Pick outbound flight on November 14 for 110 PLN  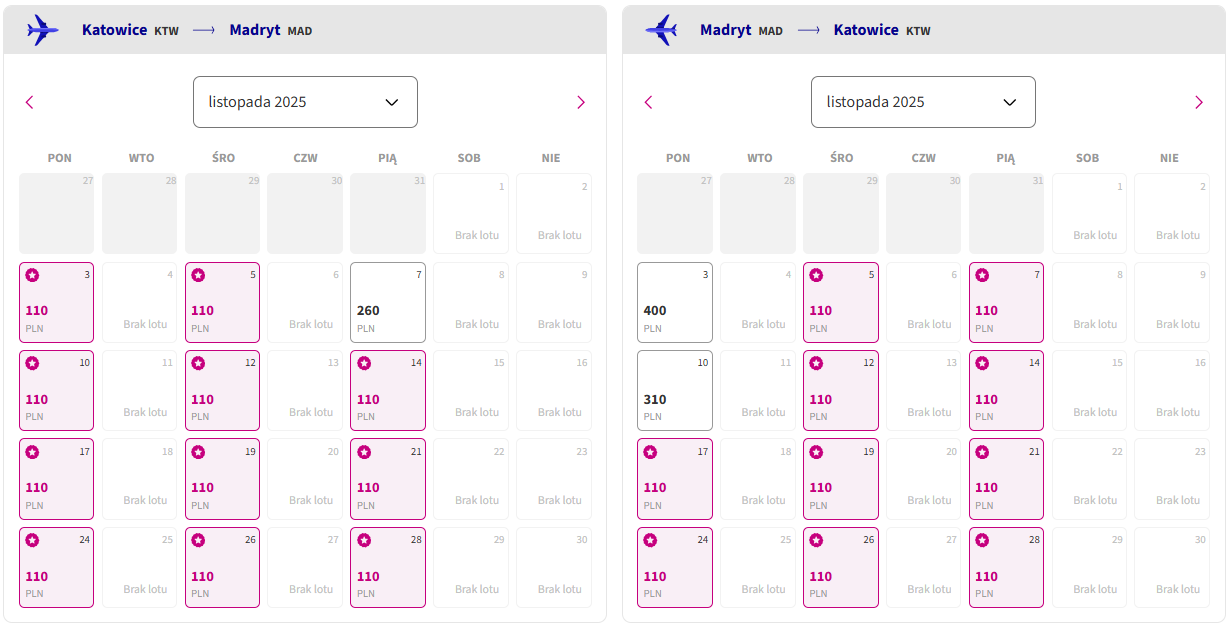tap(388, 390)
